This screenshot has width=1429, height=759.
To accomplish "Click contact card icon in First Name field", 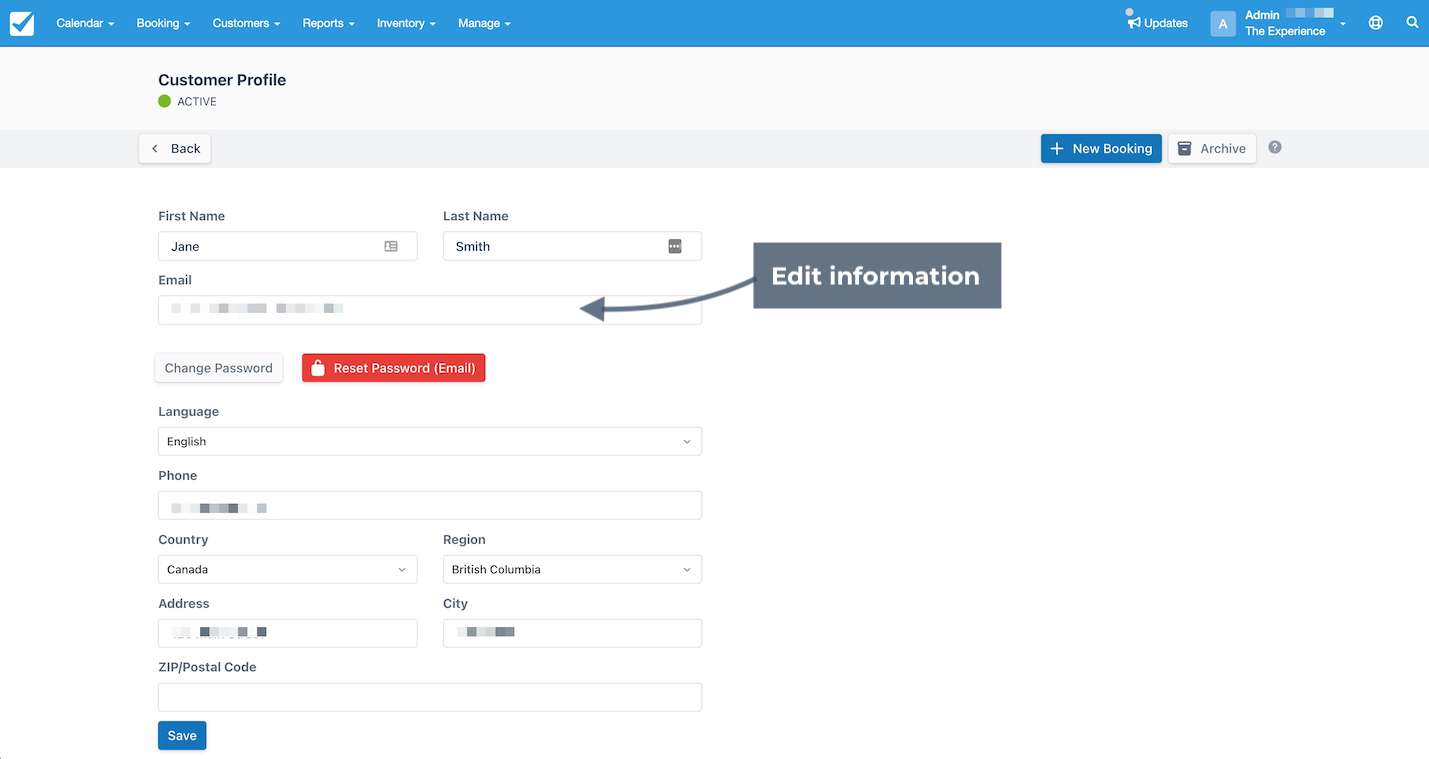I will click(391, 246).
